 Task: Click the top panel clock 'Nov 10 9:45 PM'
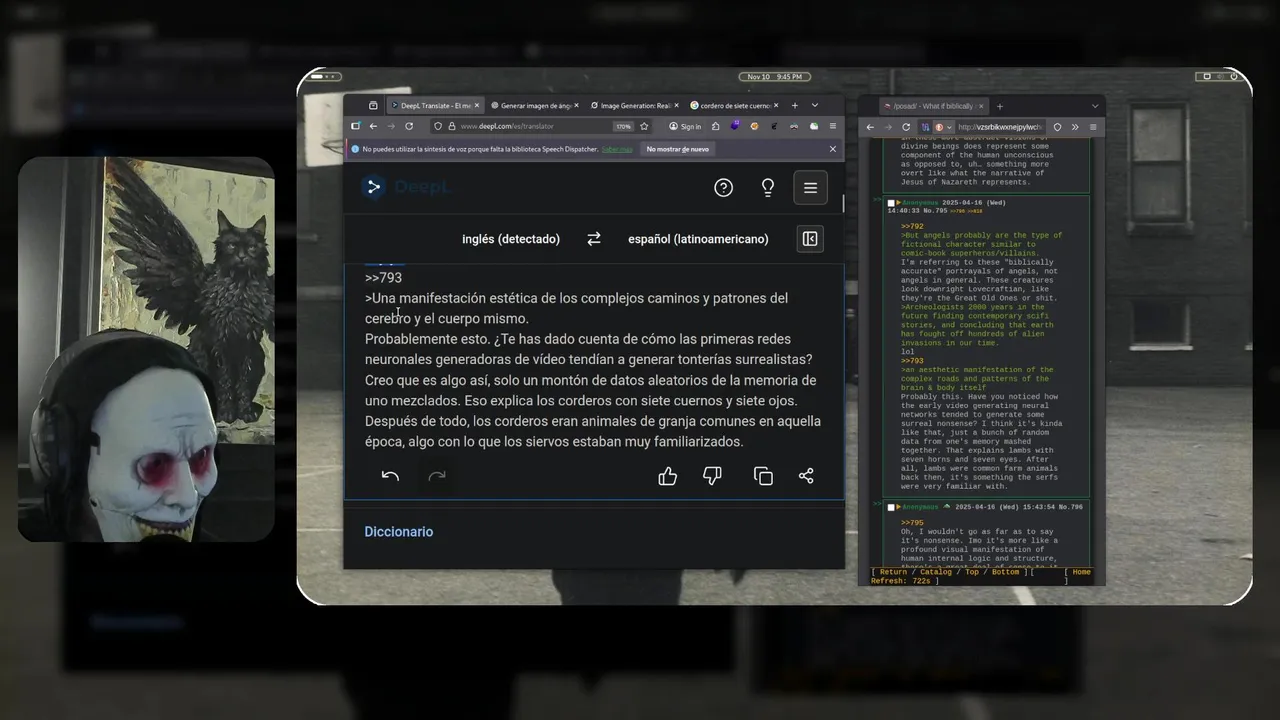pos(774,77)
